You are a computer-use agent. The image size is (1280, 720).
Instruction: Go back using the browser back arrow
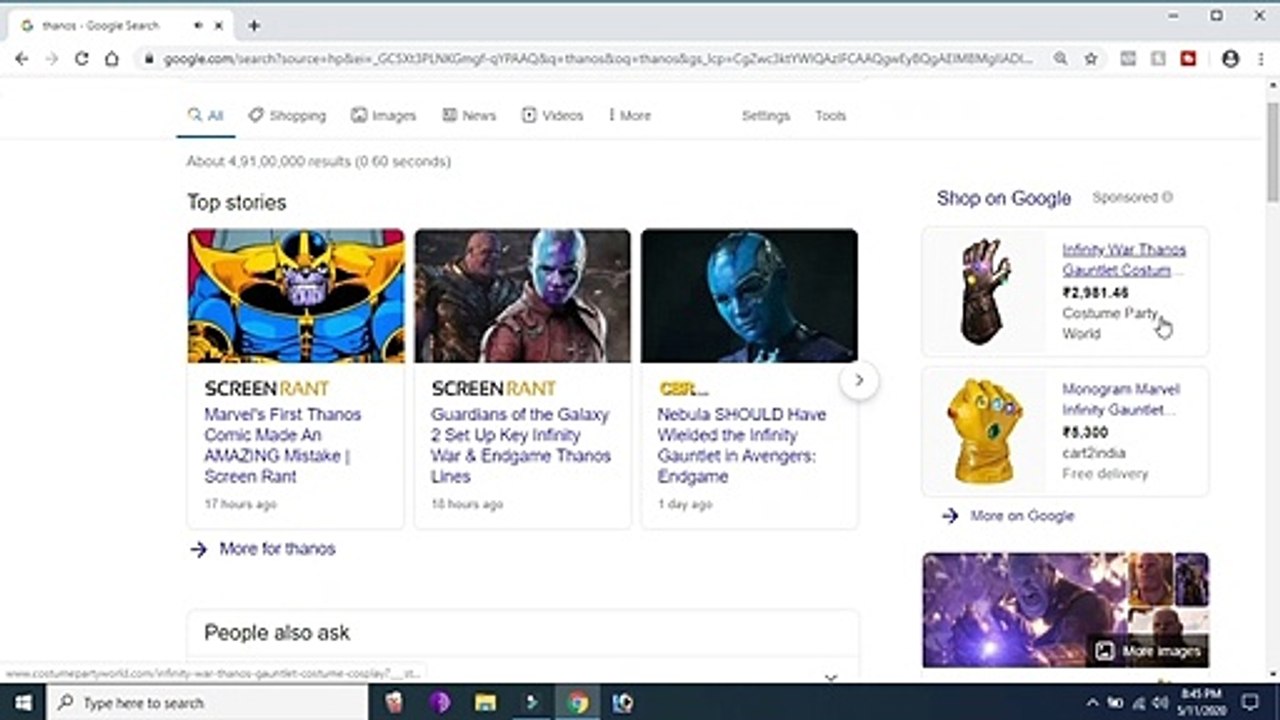point(22,59)
